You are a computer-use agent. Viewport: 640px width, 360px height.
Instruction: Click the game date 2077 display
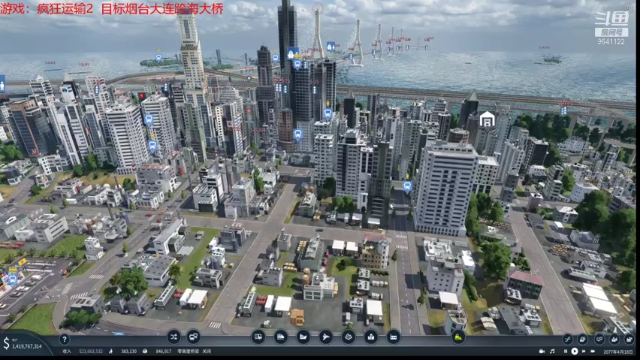pyautogui.click(x=618, y=351)
